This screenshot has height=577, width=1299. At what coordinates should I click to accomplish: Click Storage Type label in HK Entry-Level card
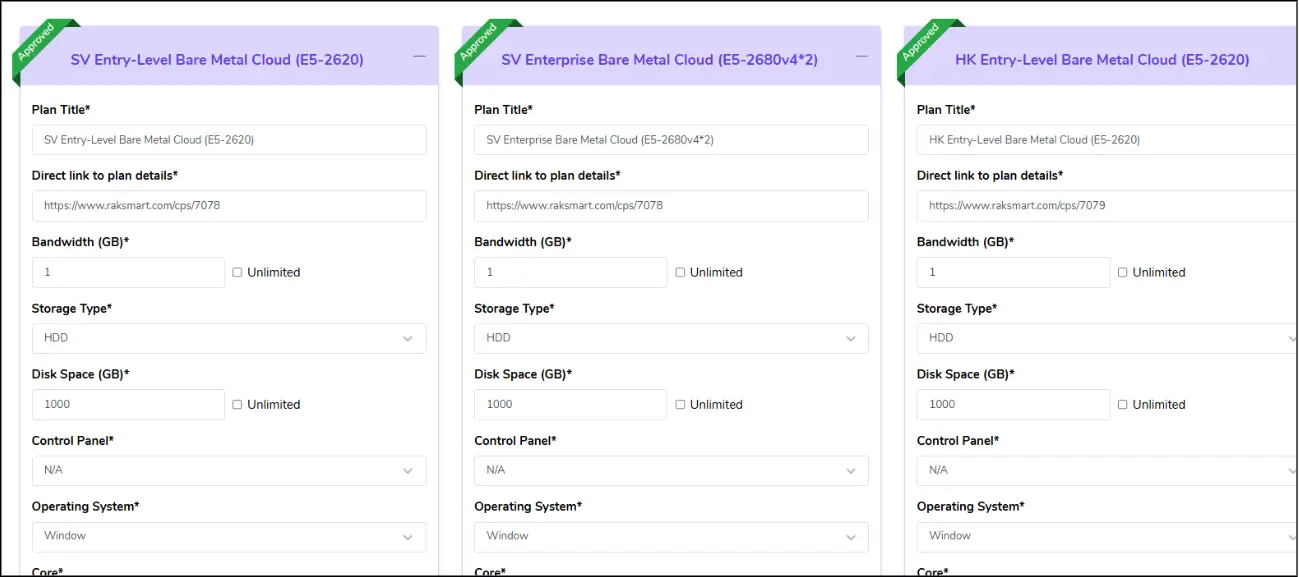coord(957,308)
